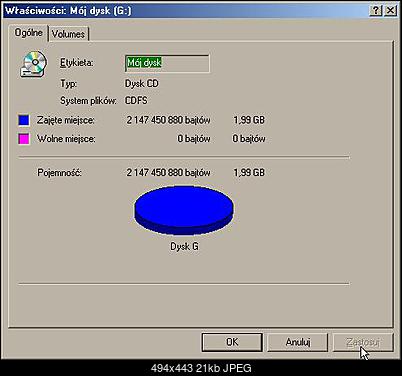This screenshot has width=402, height=376.
Task: Click the Etykieta text field
Action: 167,63
